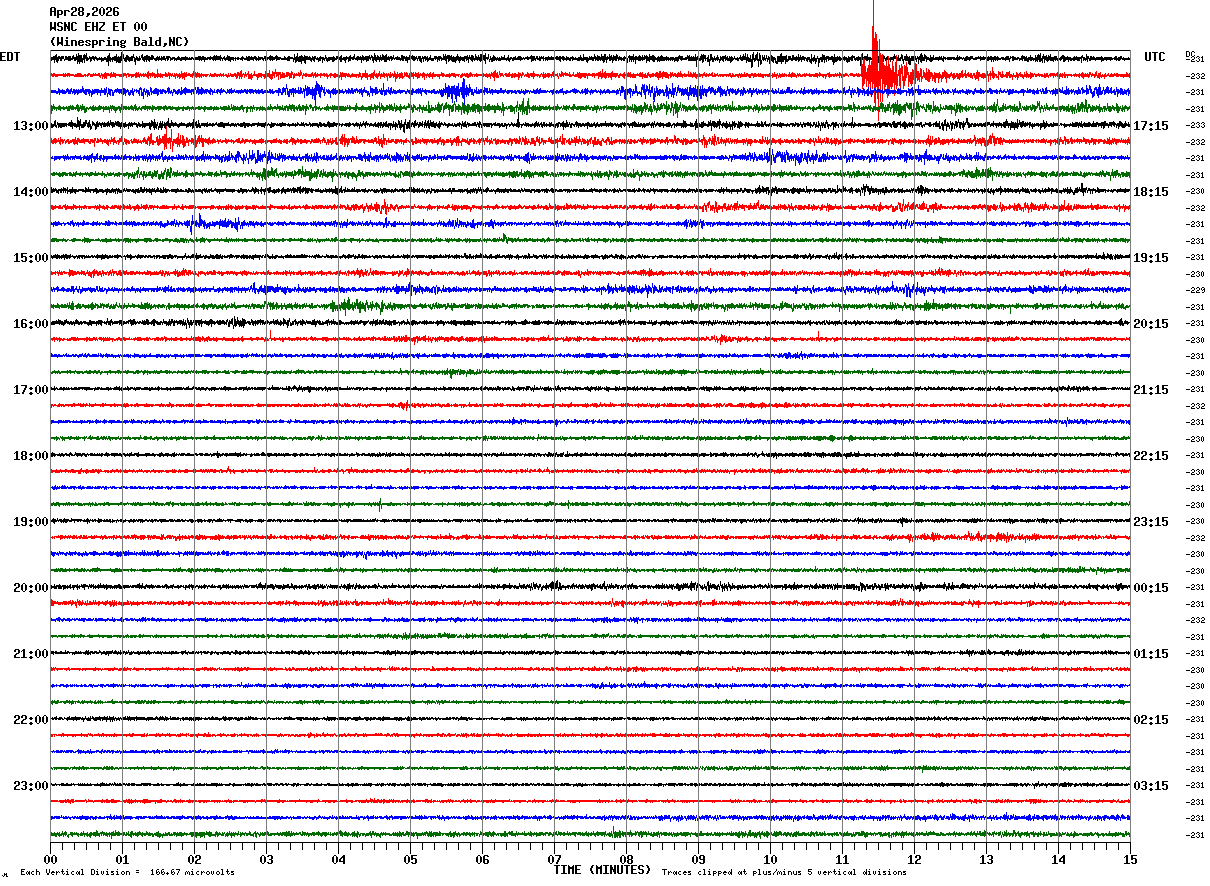Click the UTC timezone header
This screenshot has width=1210, height=886.
[x=1155, y=57]
